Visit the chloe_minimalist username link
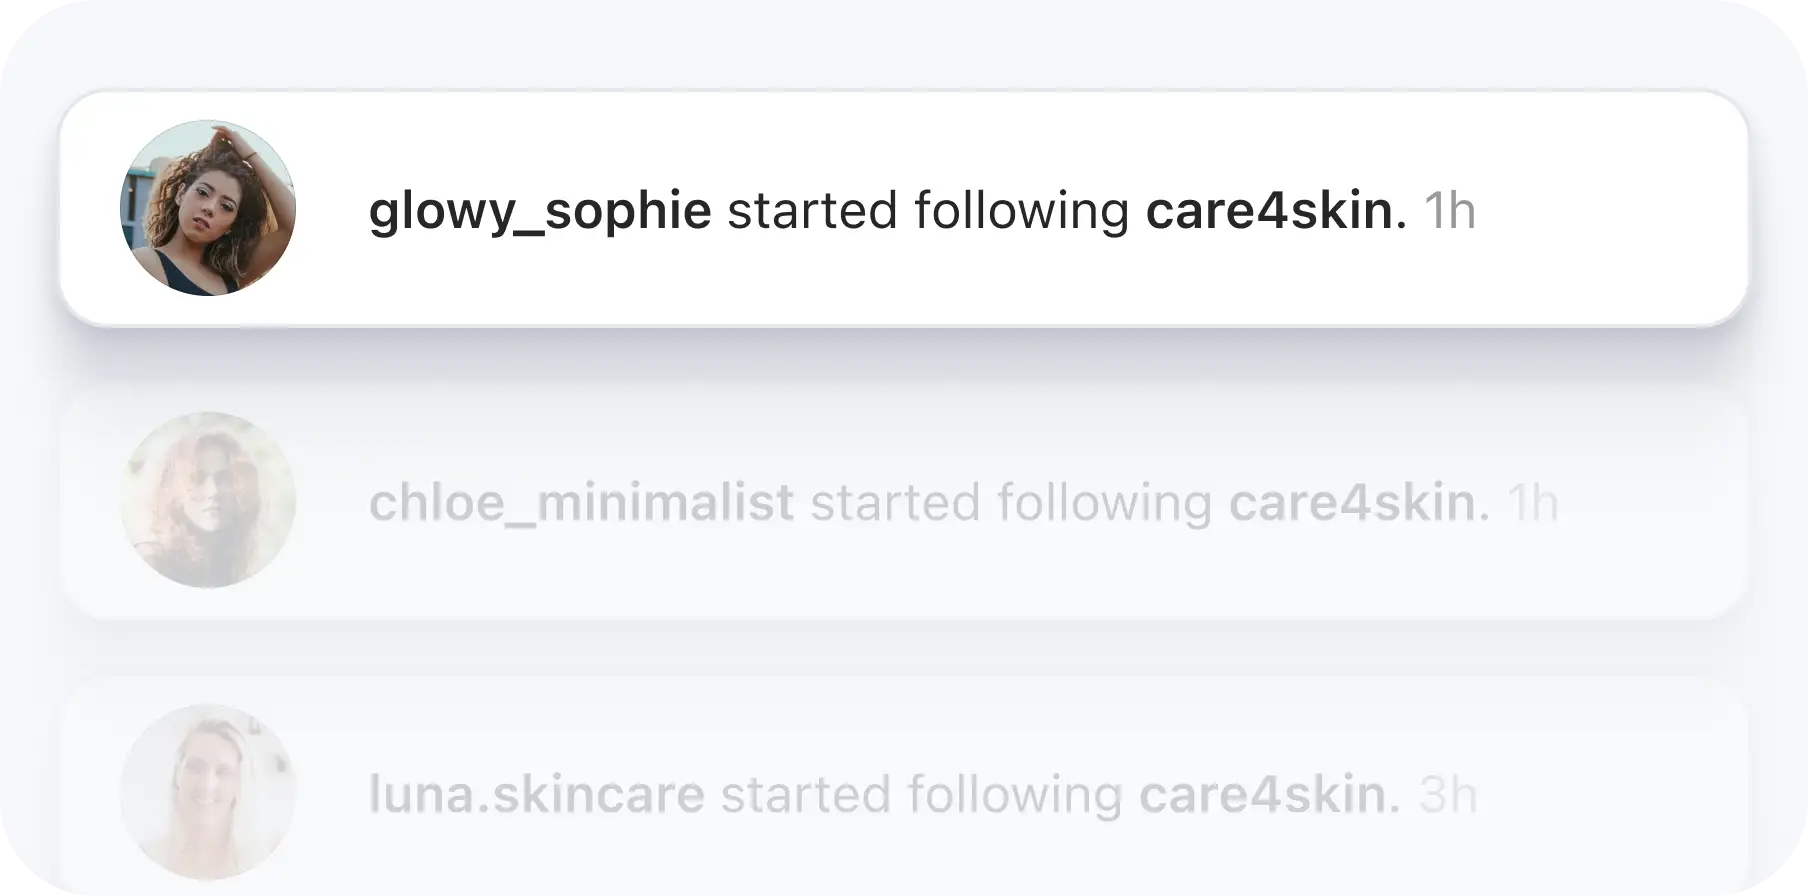The image size is (1808, 896). point(582,502)
